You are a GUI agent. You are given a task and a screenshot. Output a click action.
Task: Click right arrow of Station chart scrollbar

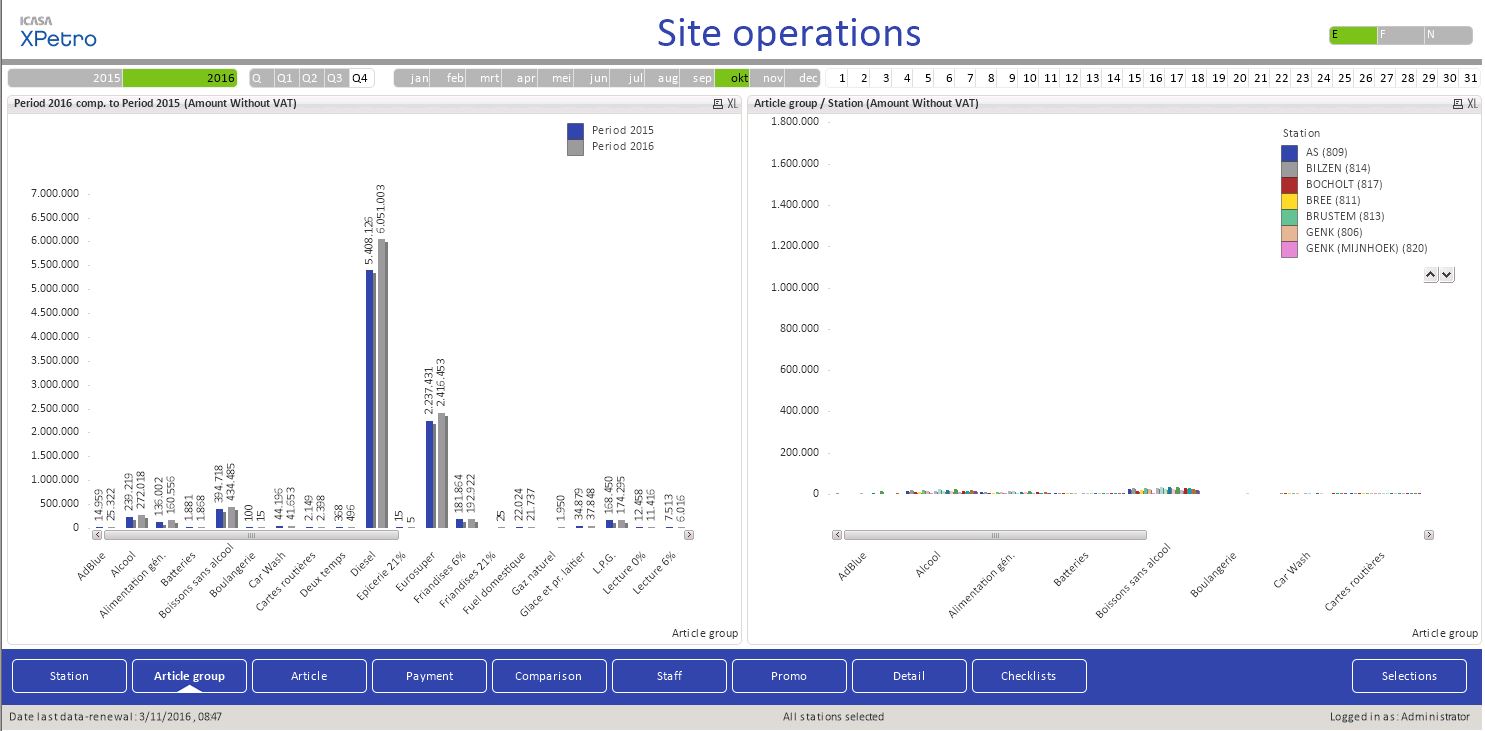point(1429,535)
